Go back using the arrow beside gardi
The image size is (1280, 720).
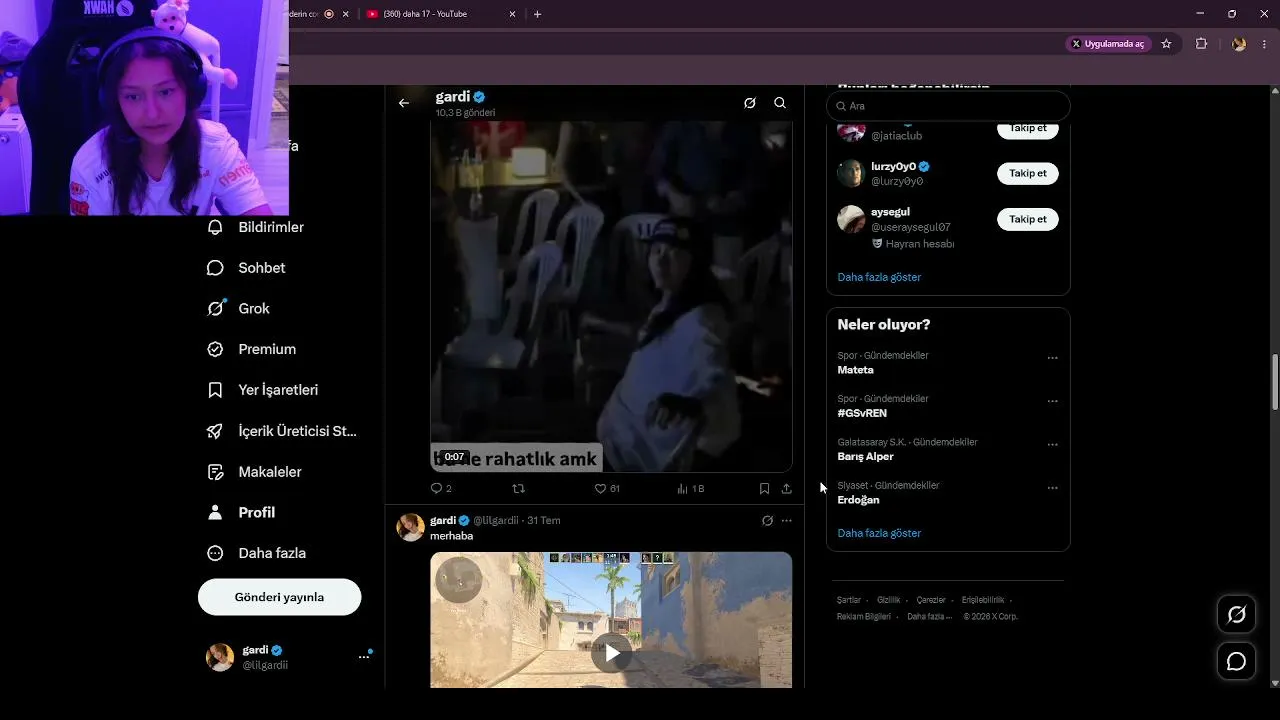point(404,103)
